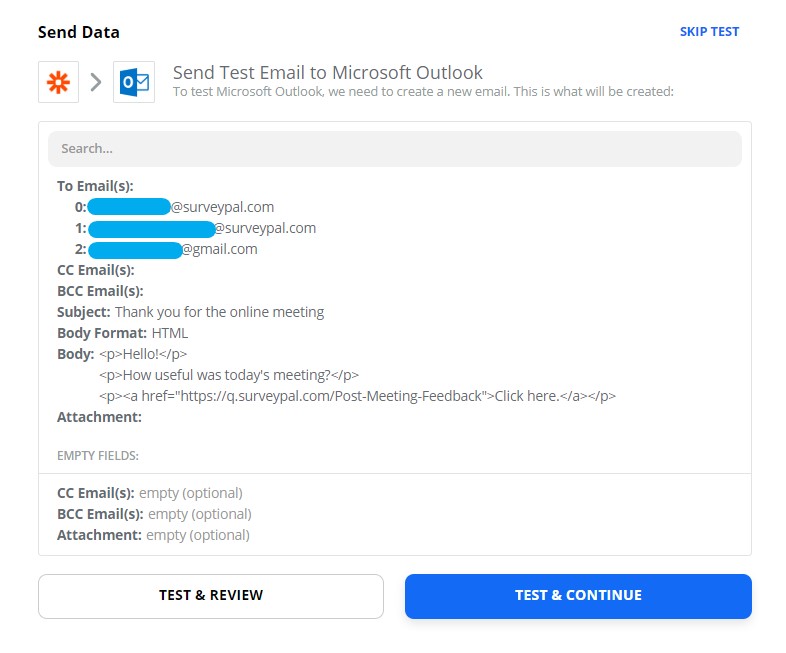Click the 'To Email(s):' label
Image resolution: width=786 pixels, height=653 pixels.
95,186
